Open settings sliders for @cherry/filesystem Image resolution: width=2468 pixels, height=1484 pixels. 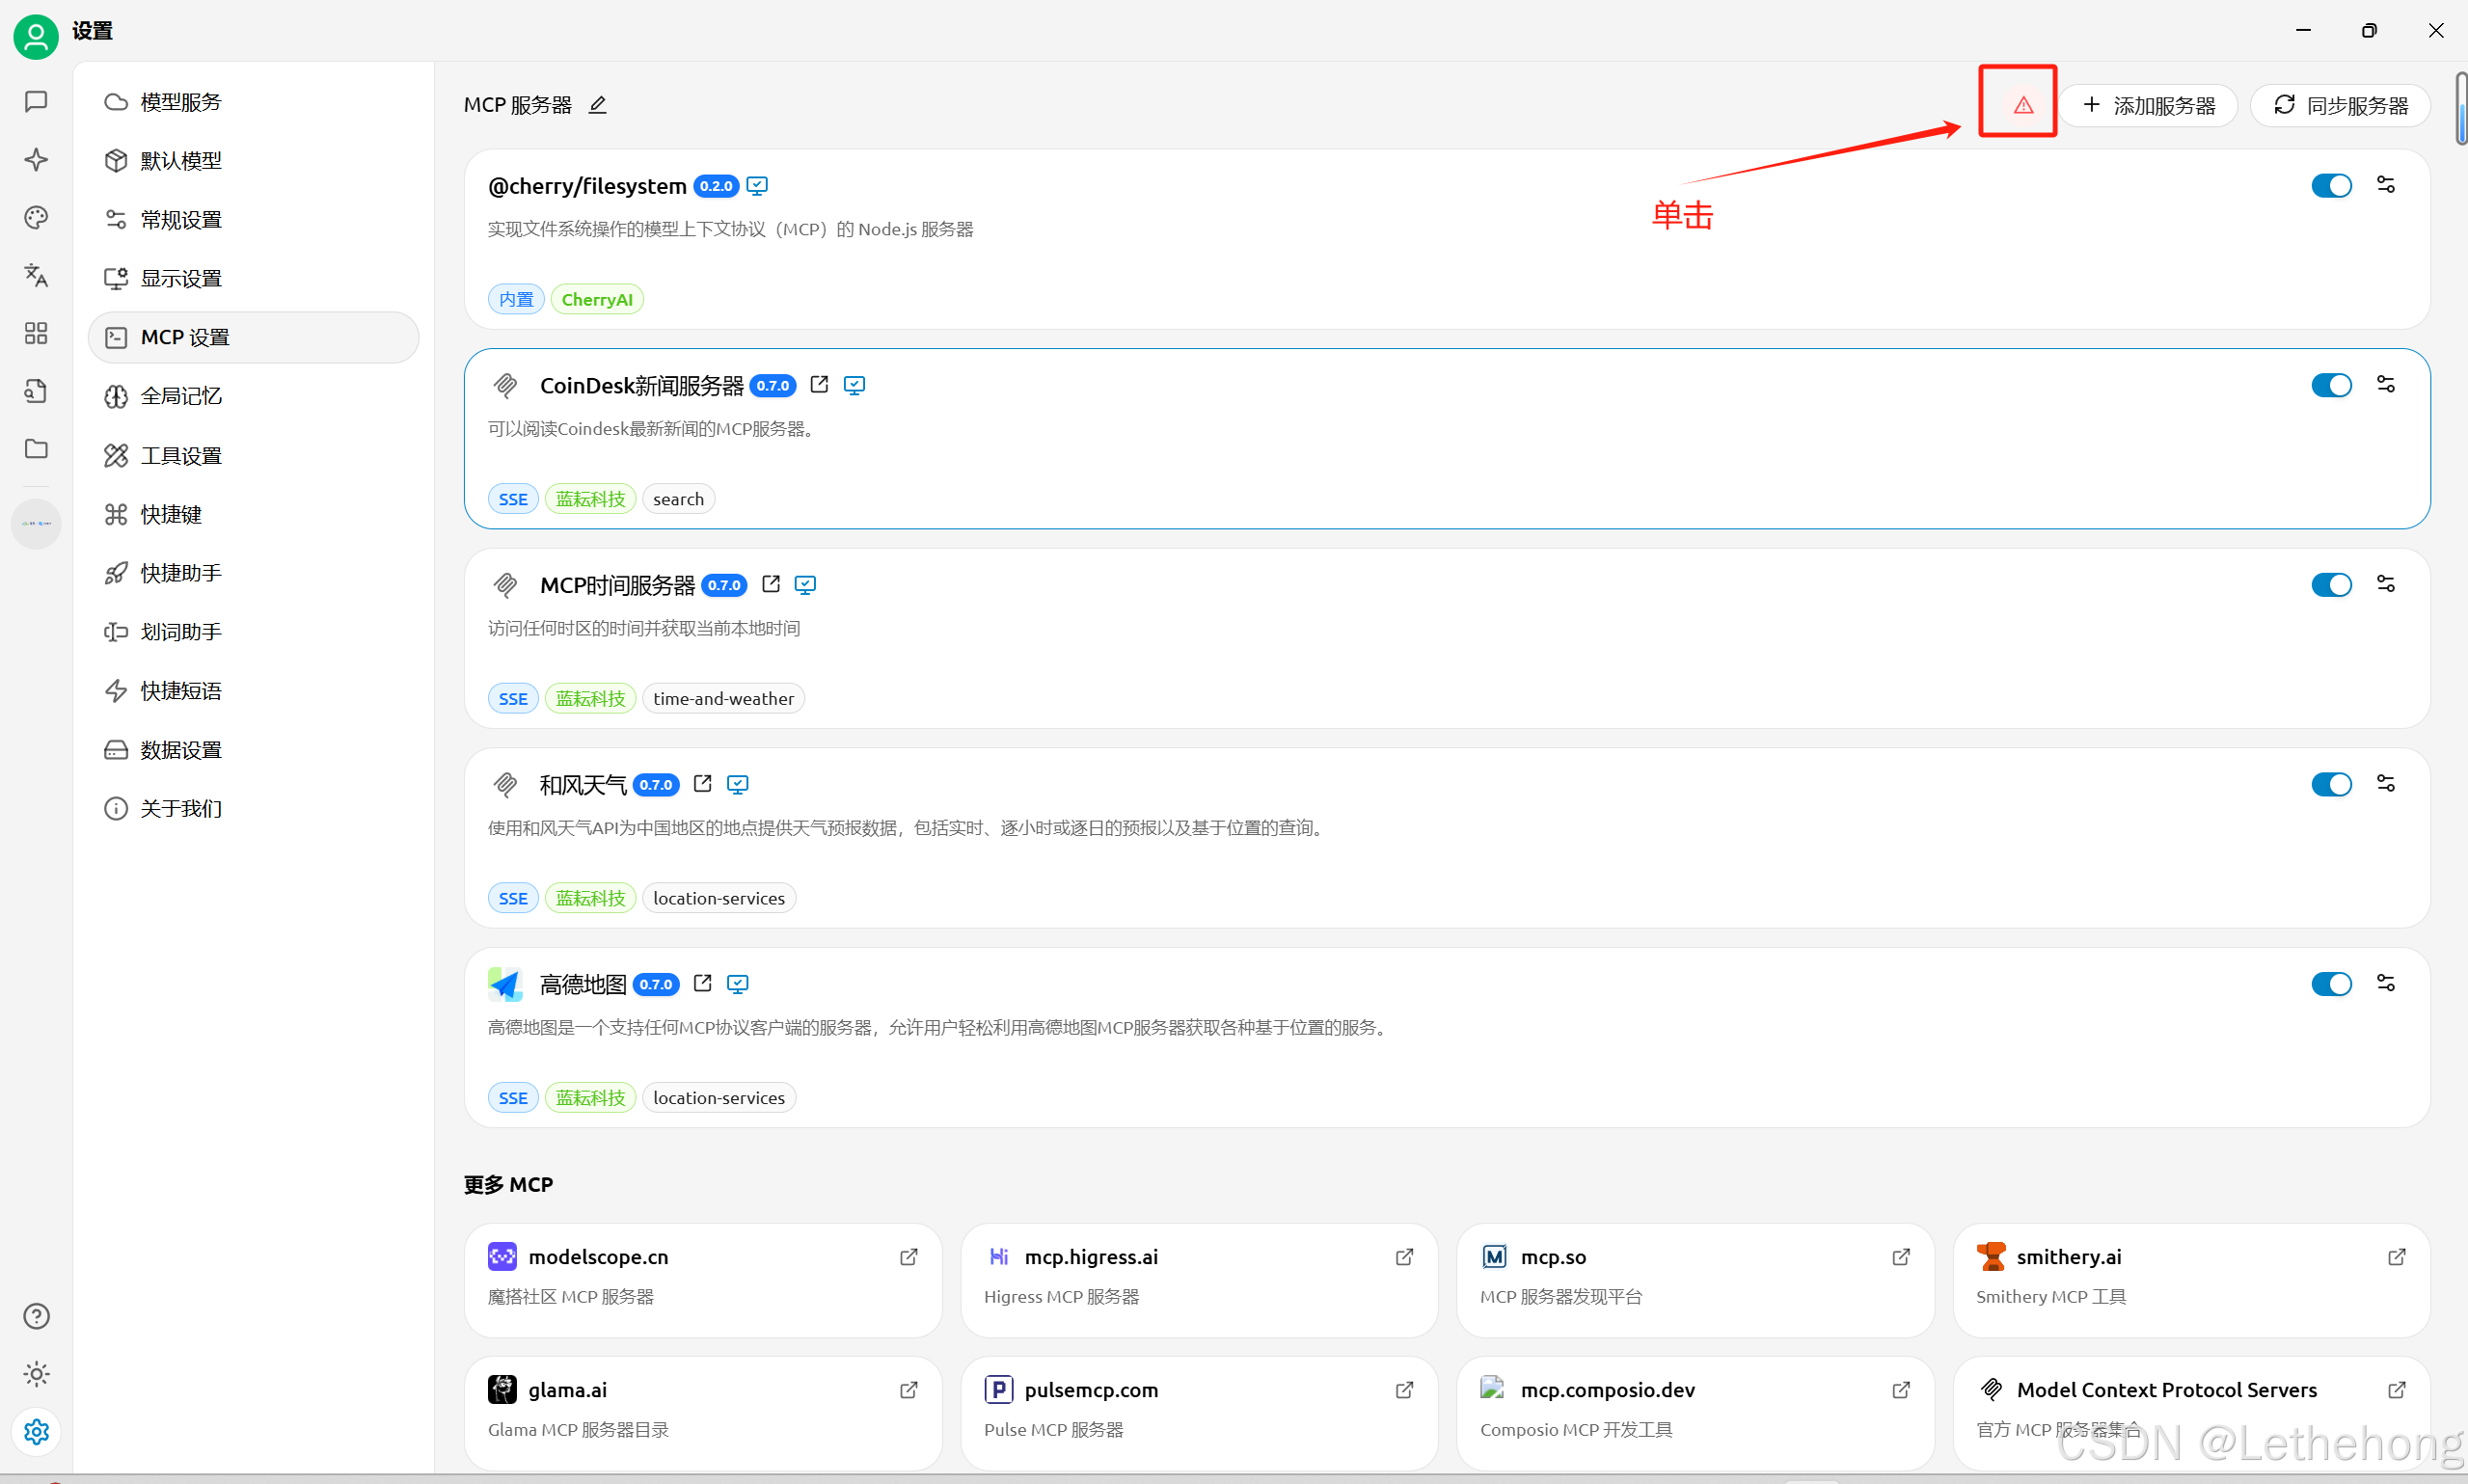point(2386,185)
